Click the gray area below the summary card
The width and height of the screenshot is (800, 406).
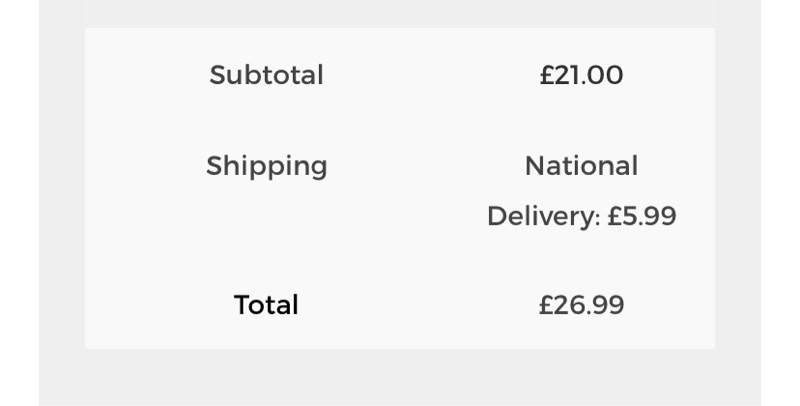(x=400, y=378)
